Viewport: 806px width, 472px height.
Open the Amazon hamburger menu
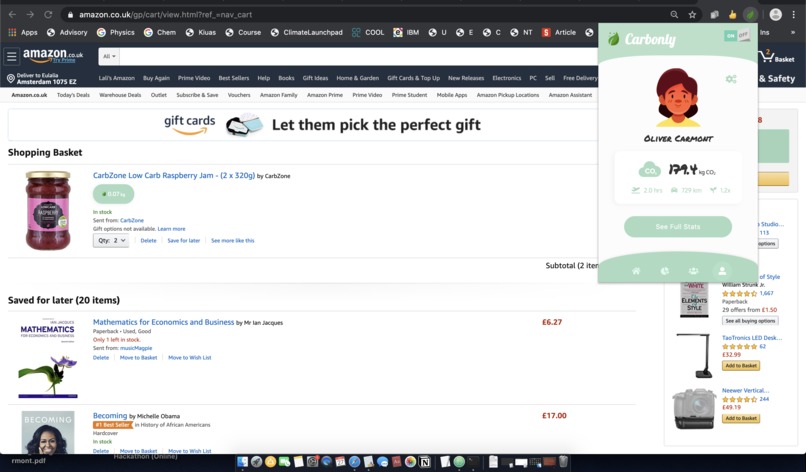click(x=11, y=56)
